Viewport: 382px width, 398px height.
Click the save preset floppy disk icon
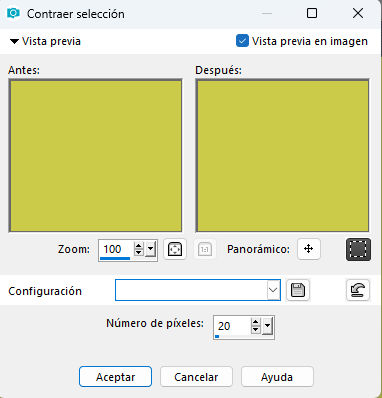click(298, 290)
